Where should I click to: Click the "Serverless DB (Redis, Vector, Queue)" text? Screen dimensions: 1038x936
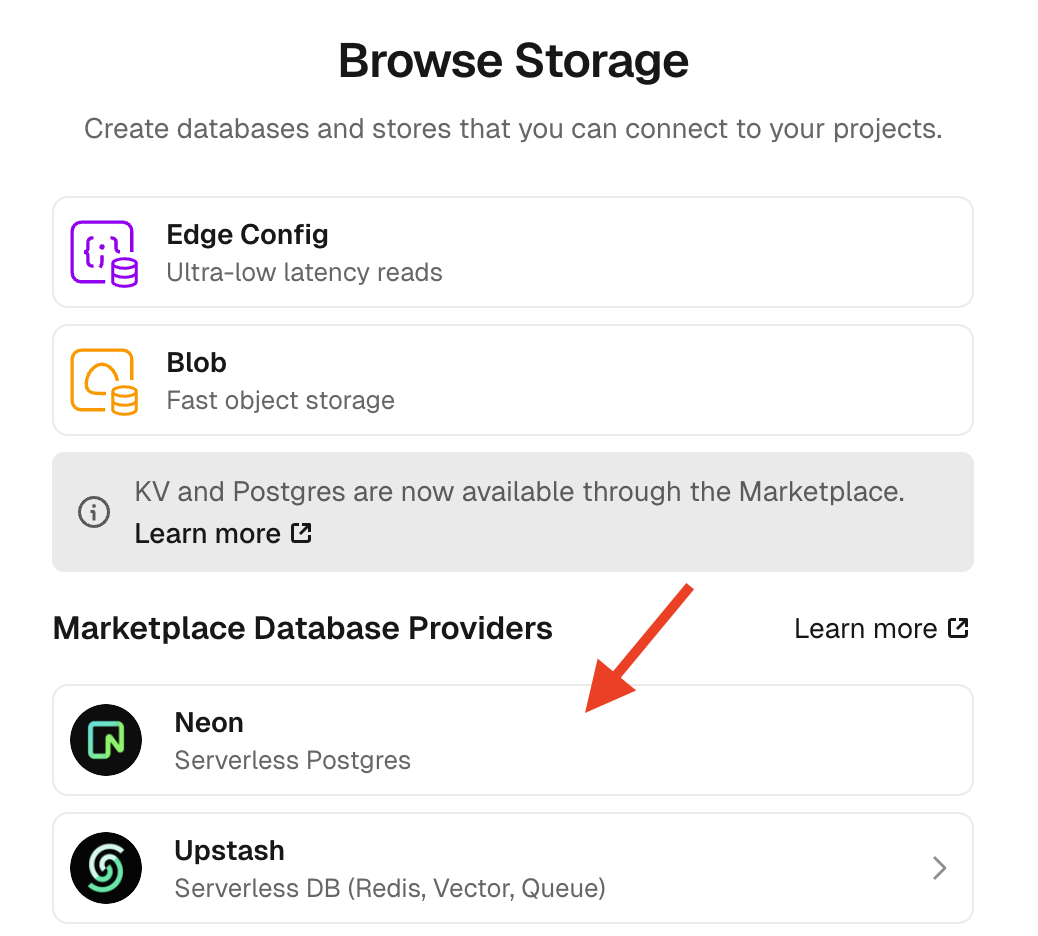click(x=390, y=888)
